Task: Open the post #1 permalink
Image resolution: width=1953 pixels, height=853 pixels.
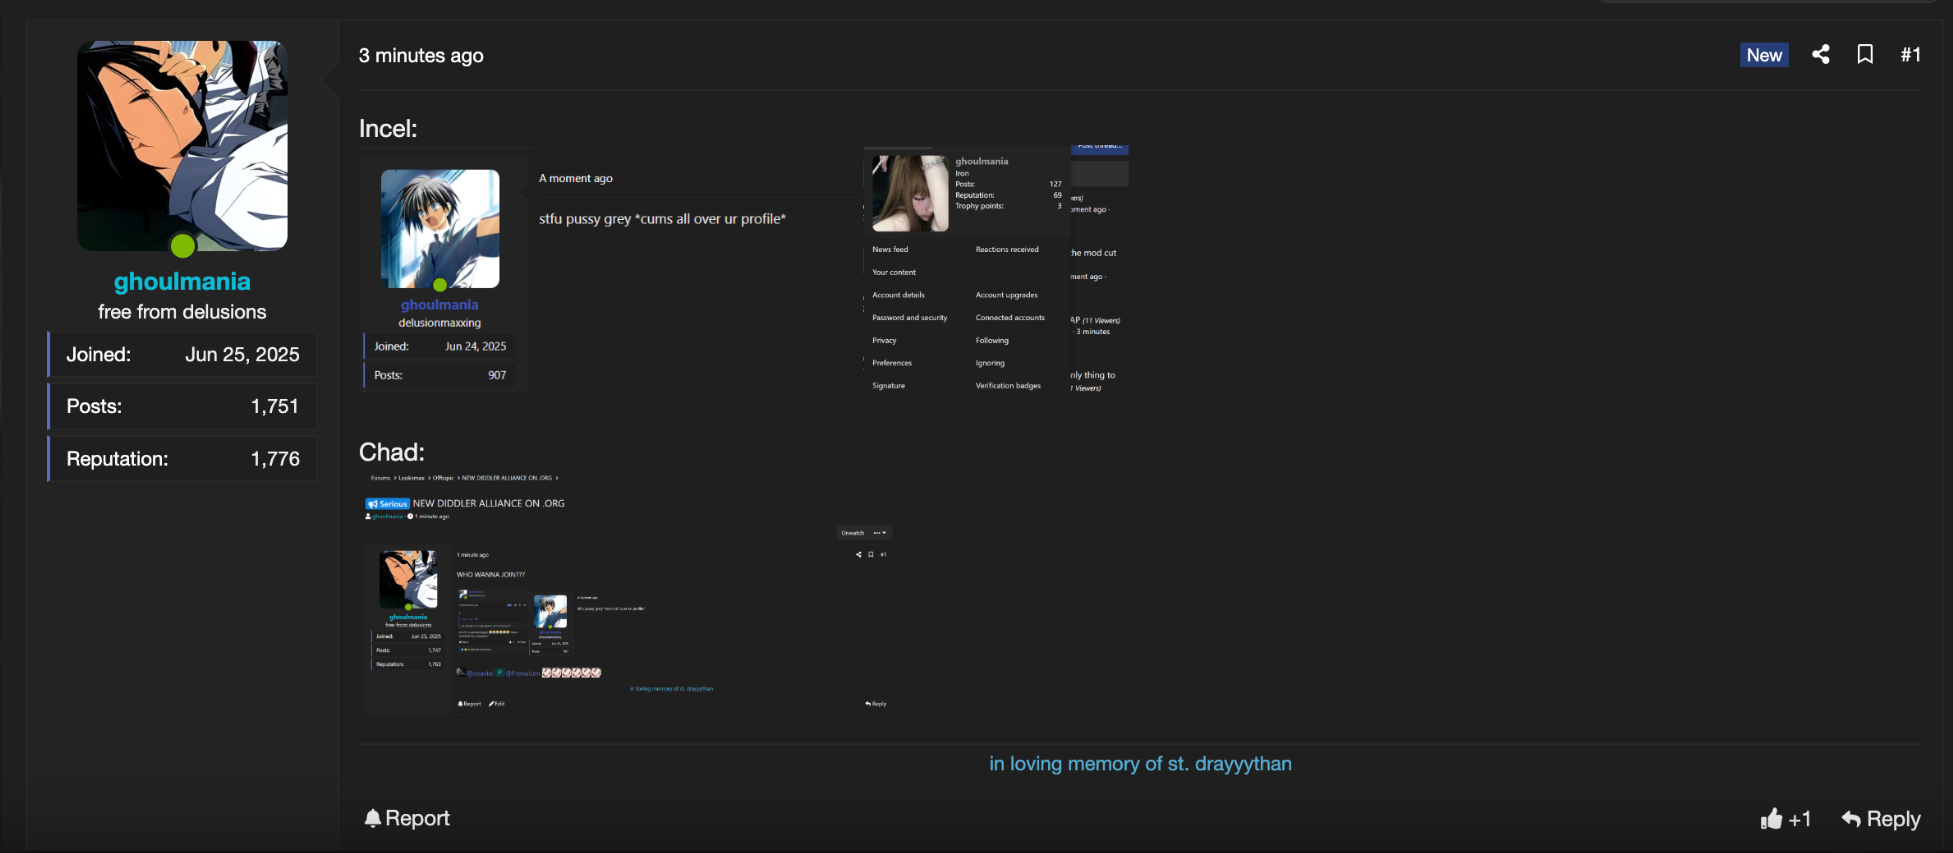Action: [1910, 55]
